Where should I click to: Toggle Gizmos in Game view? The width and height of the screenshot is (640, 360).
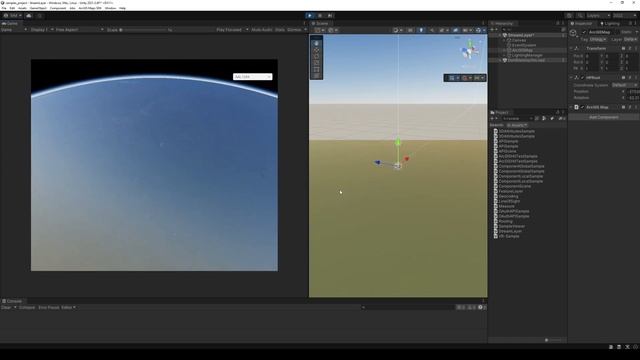(294, 30)
